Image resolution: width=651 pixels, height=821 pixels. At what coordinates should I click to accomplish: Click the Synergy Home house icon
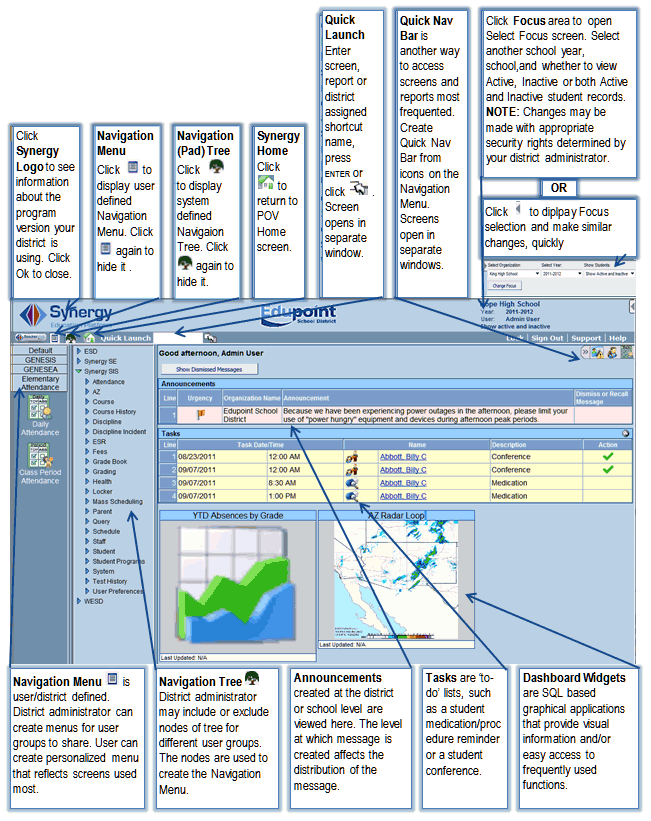click(90, 338)
